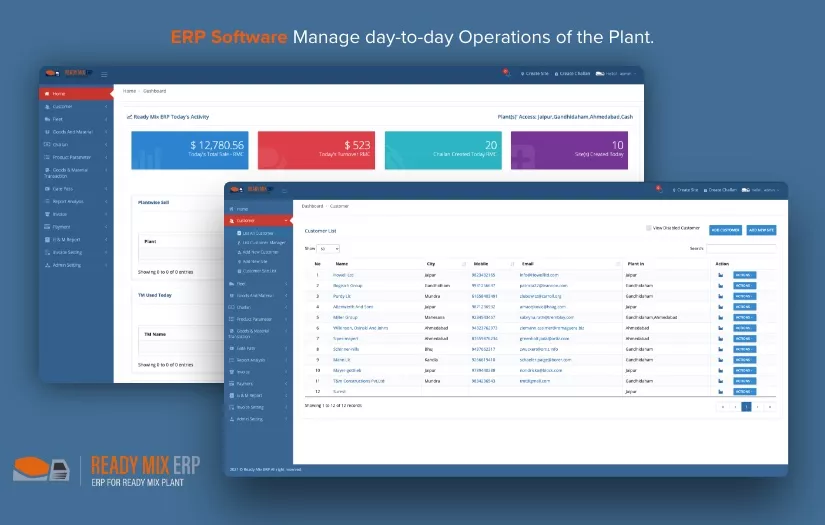Screen dimensions: 825x525
Task: Click Create Site in the front window header
Action: [x=685, y=190]
